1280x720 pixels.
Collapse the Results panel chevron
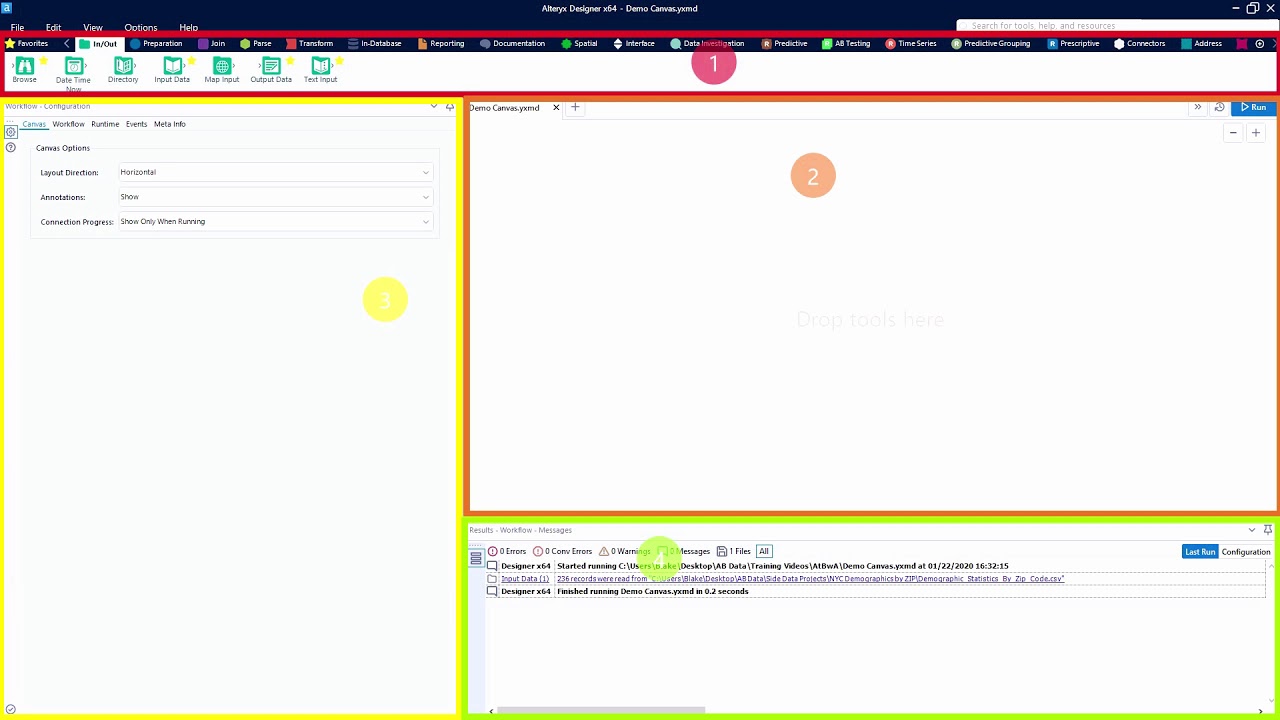click(1252, 530)
